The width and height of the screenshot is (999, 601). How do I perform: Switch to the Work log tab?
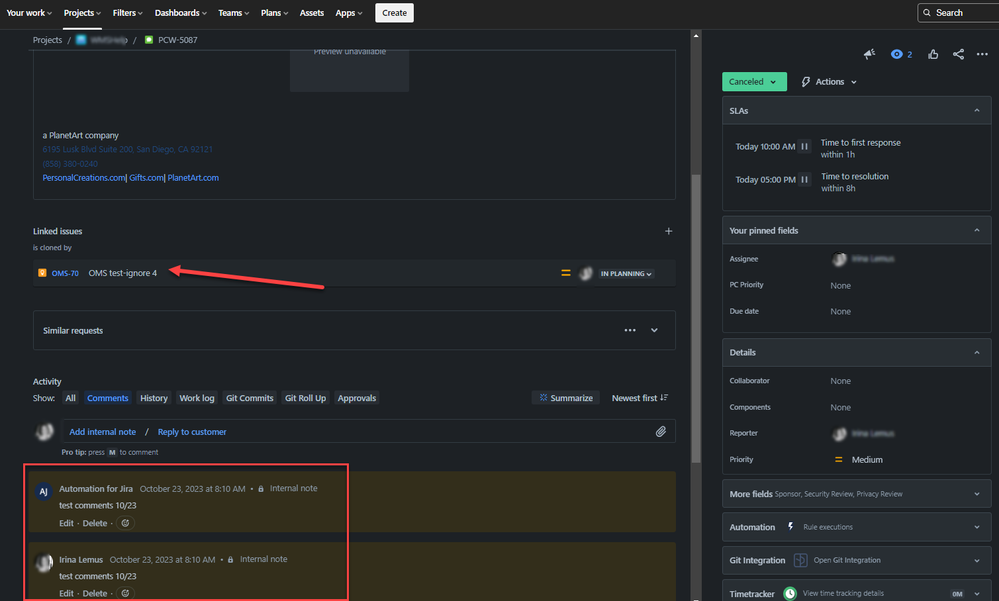(197, 398)
